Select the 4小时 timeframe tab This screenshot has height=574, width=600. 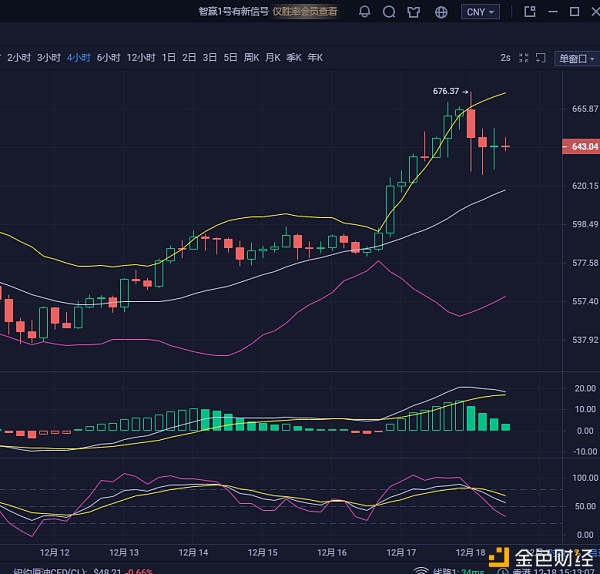78,58
